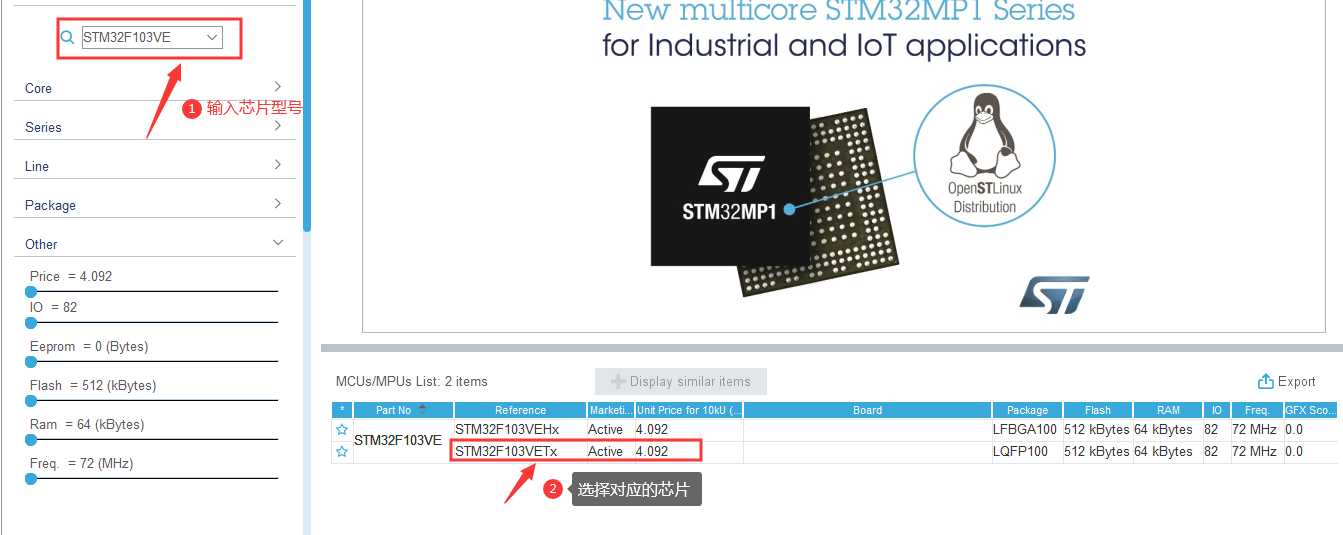Screen dimensions: 1343x535
Task: Click the Eeprom slider handle
Action: pyautogui.click(x=31, y=362)
